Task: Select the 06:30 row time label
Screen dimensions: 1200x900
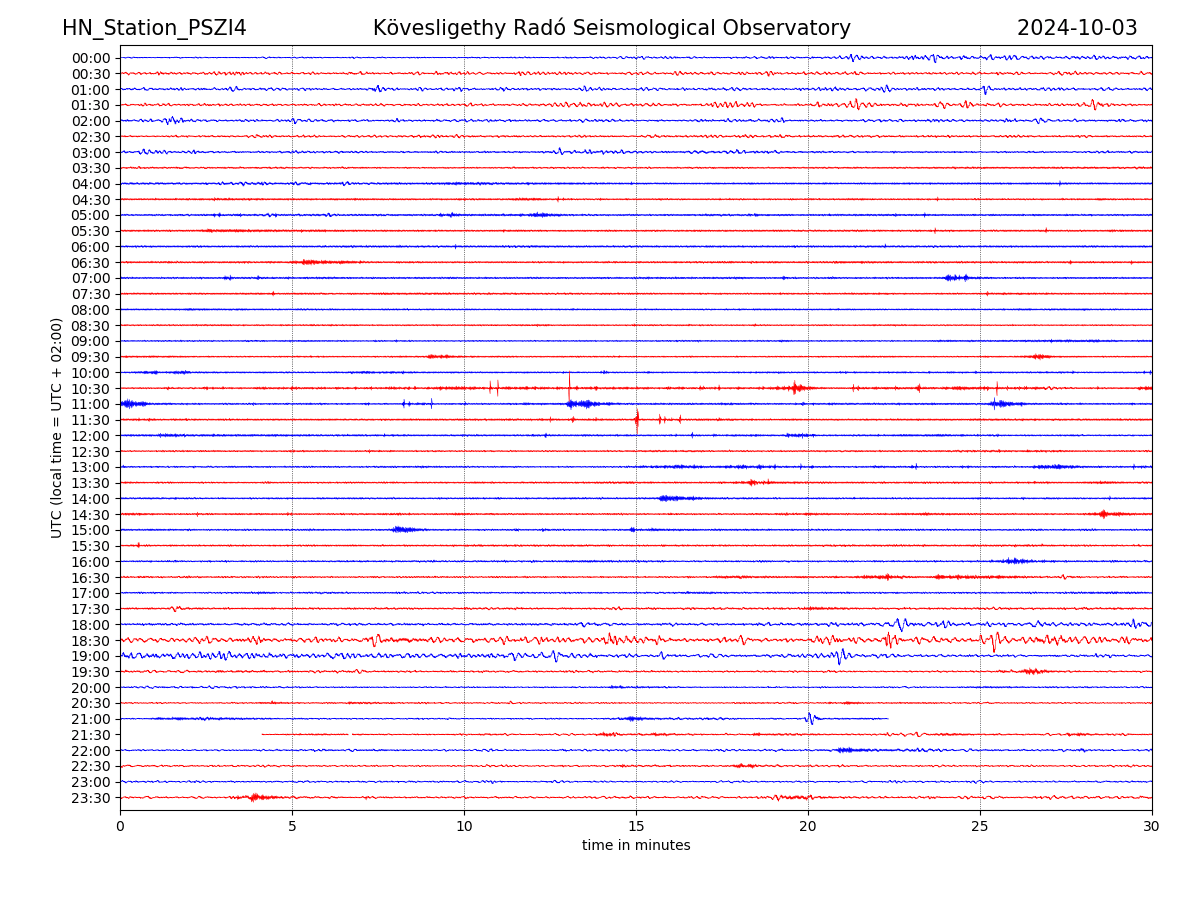Action: click(90, 263)
